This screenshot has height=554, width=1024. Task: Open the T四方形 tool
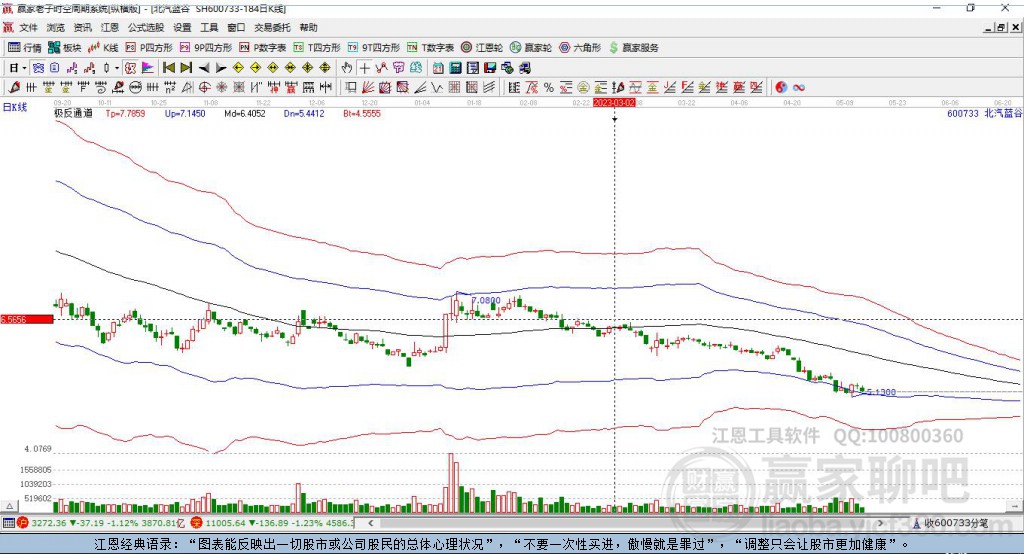click(317, 48)
